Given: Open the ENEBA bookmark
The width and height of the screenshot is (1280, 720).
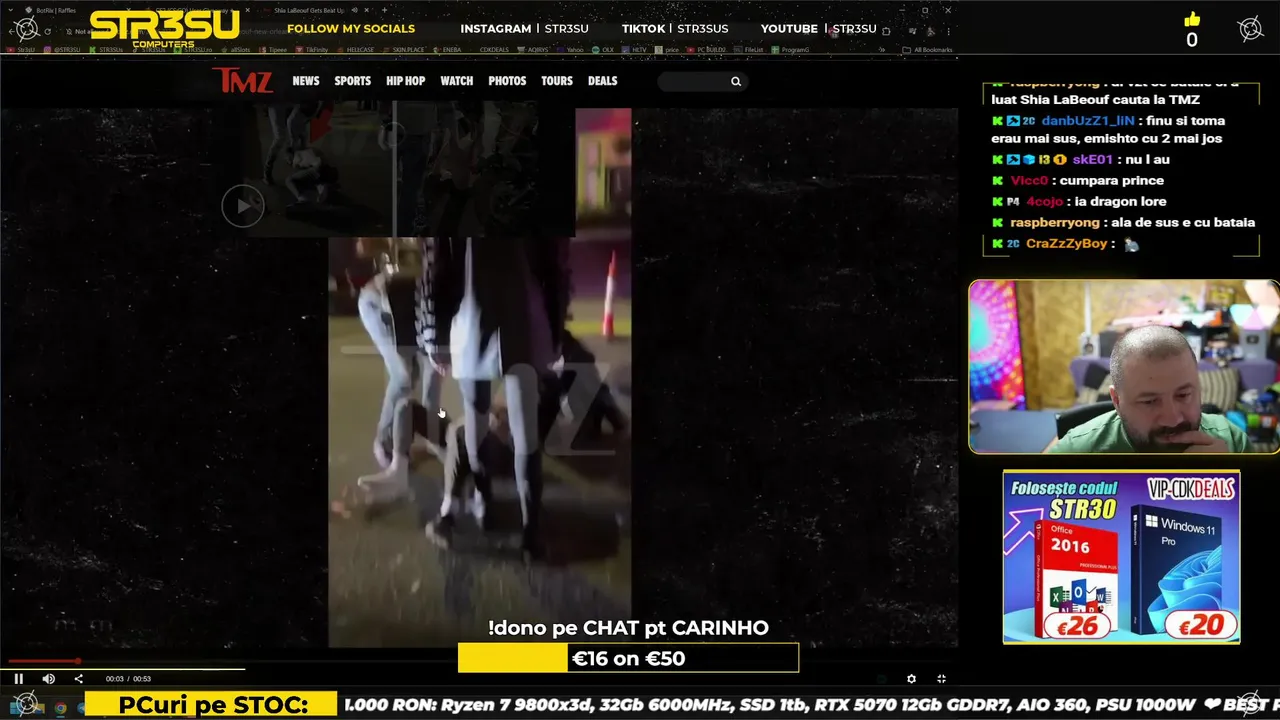Looking at the screenshot, I should tap(449, 49).
